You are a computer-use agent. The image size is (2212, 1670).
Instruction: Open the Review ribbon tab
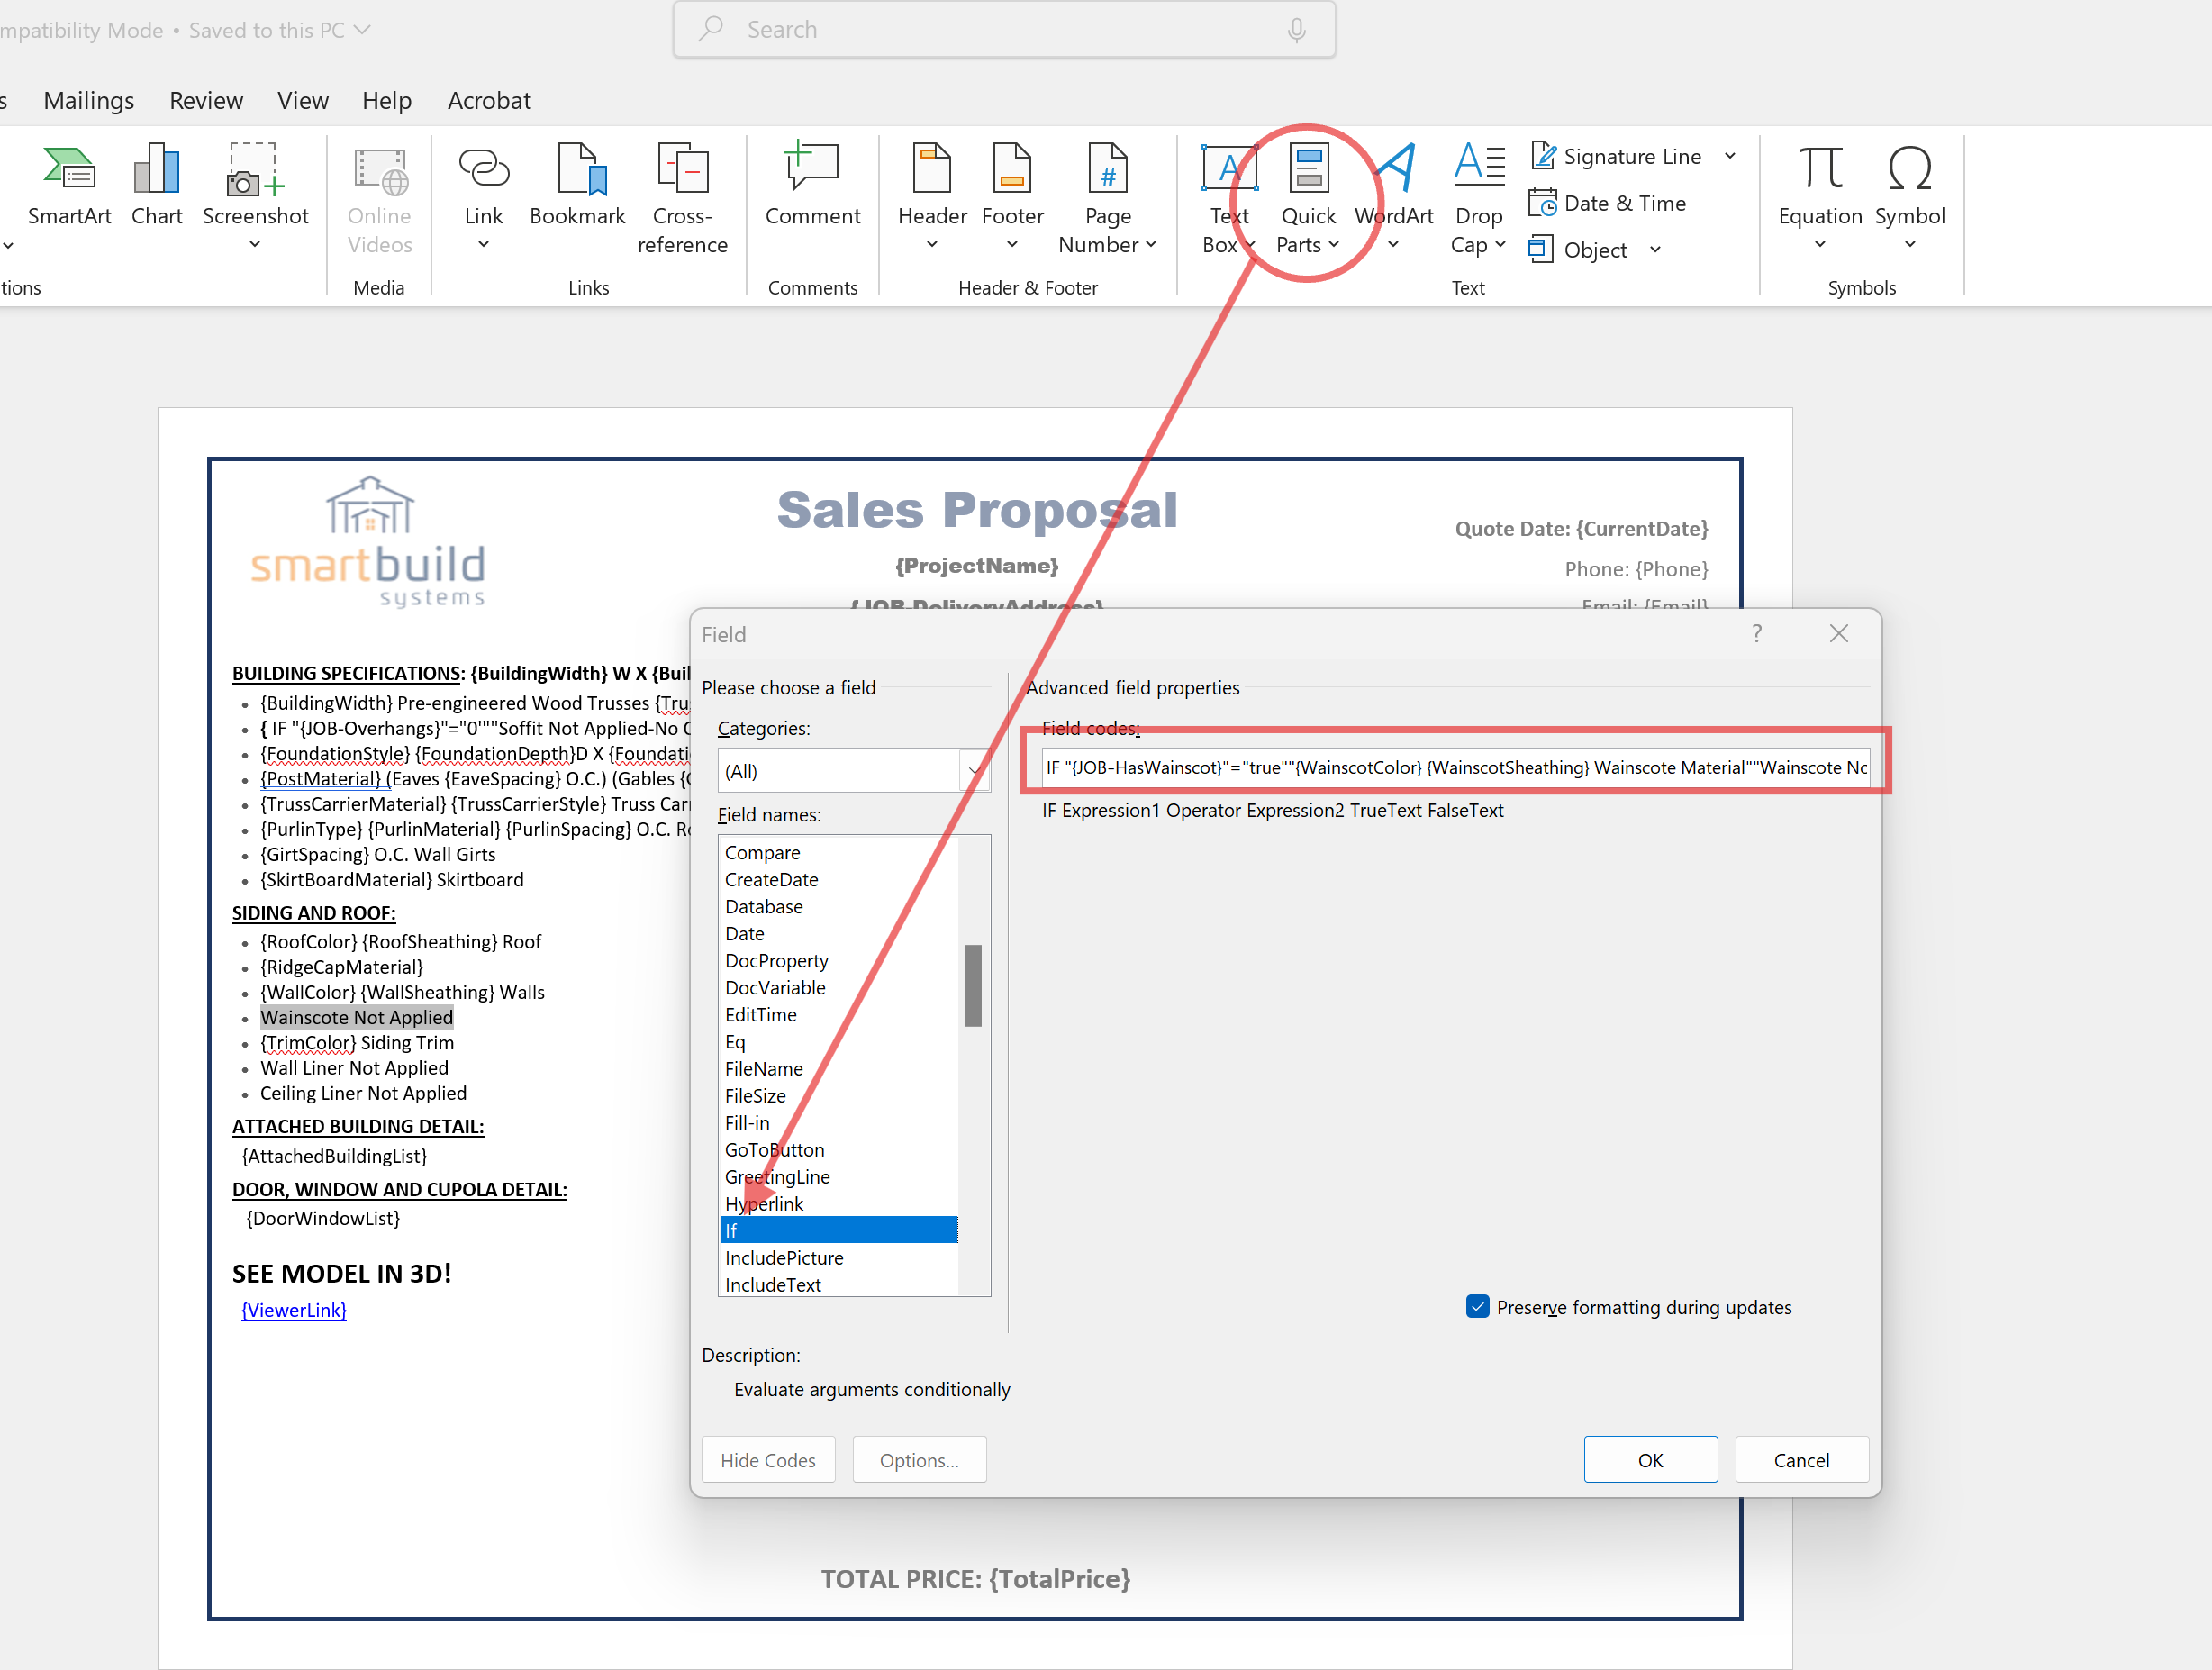click(x=206, y=100)
